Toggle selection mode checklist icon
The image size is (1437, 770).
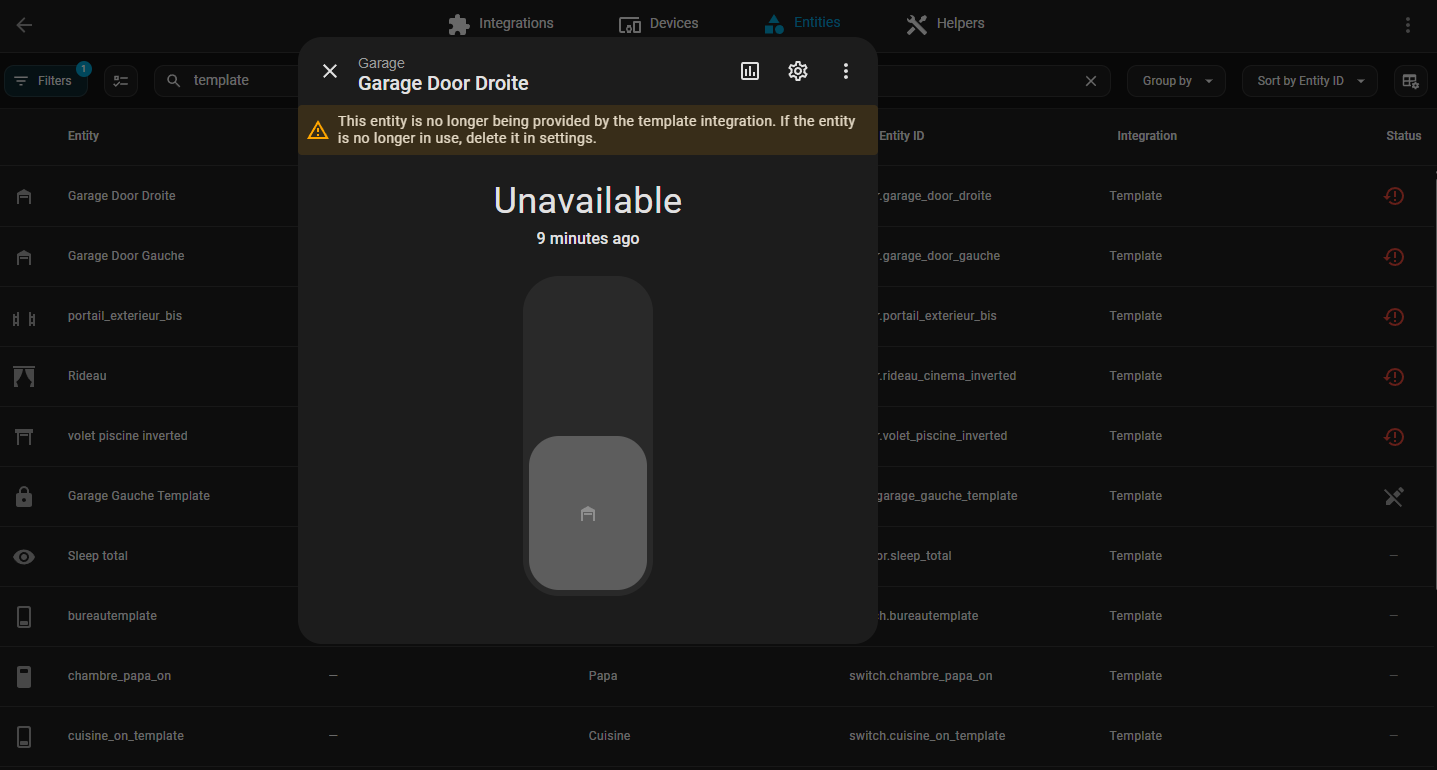[x=121, y=81]
